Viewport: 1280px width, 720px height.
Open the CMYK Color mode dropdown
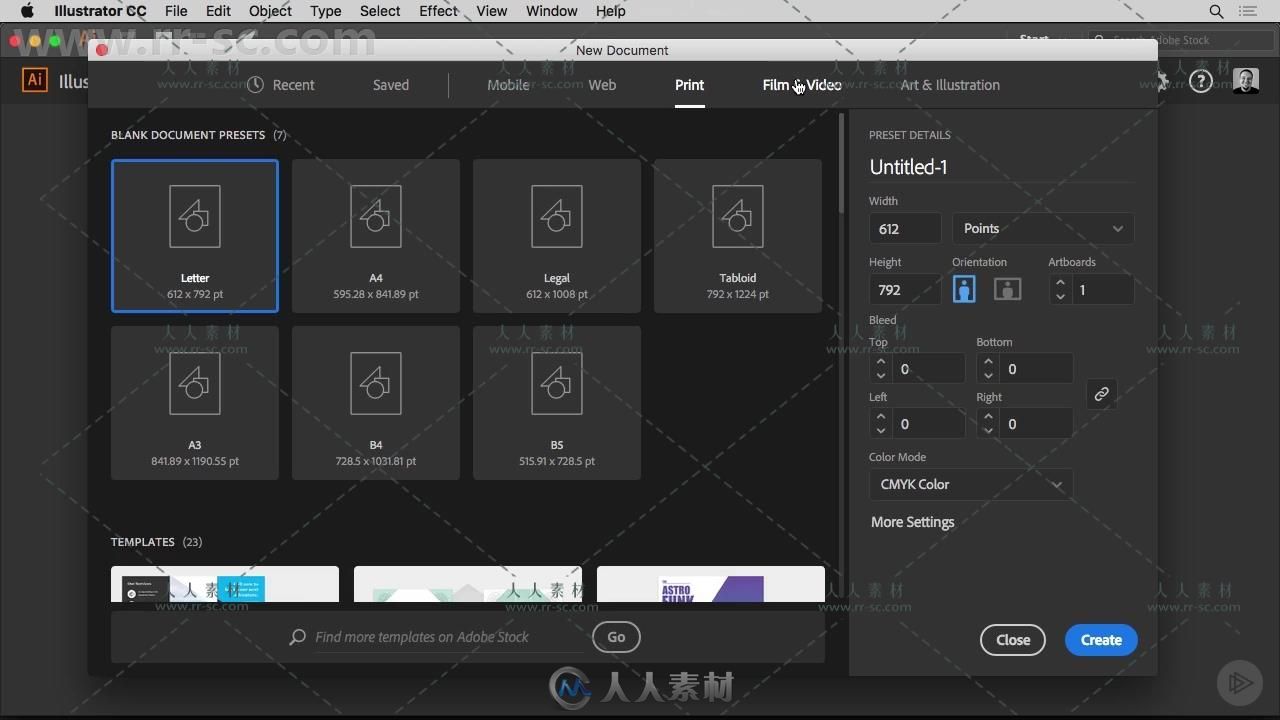coord(971,484)
